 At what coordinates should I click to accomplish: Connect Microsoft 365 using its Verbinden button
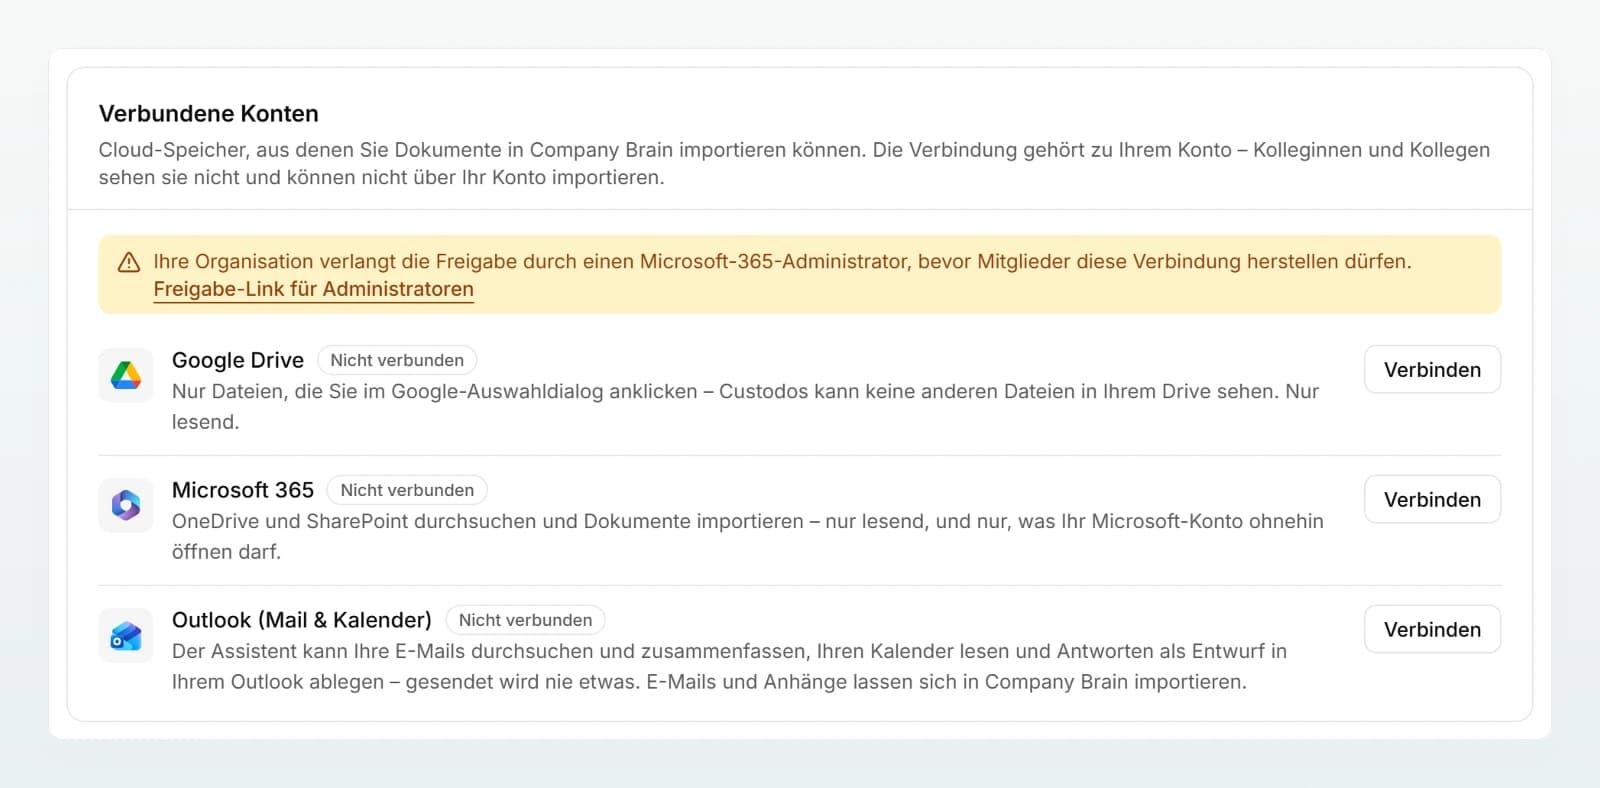tap(1432, 500)
